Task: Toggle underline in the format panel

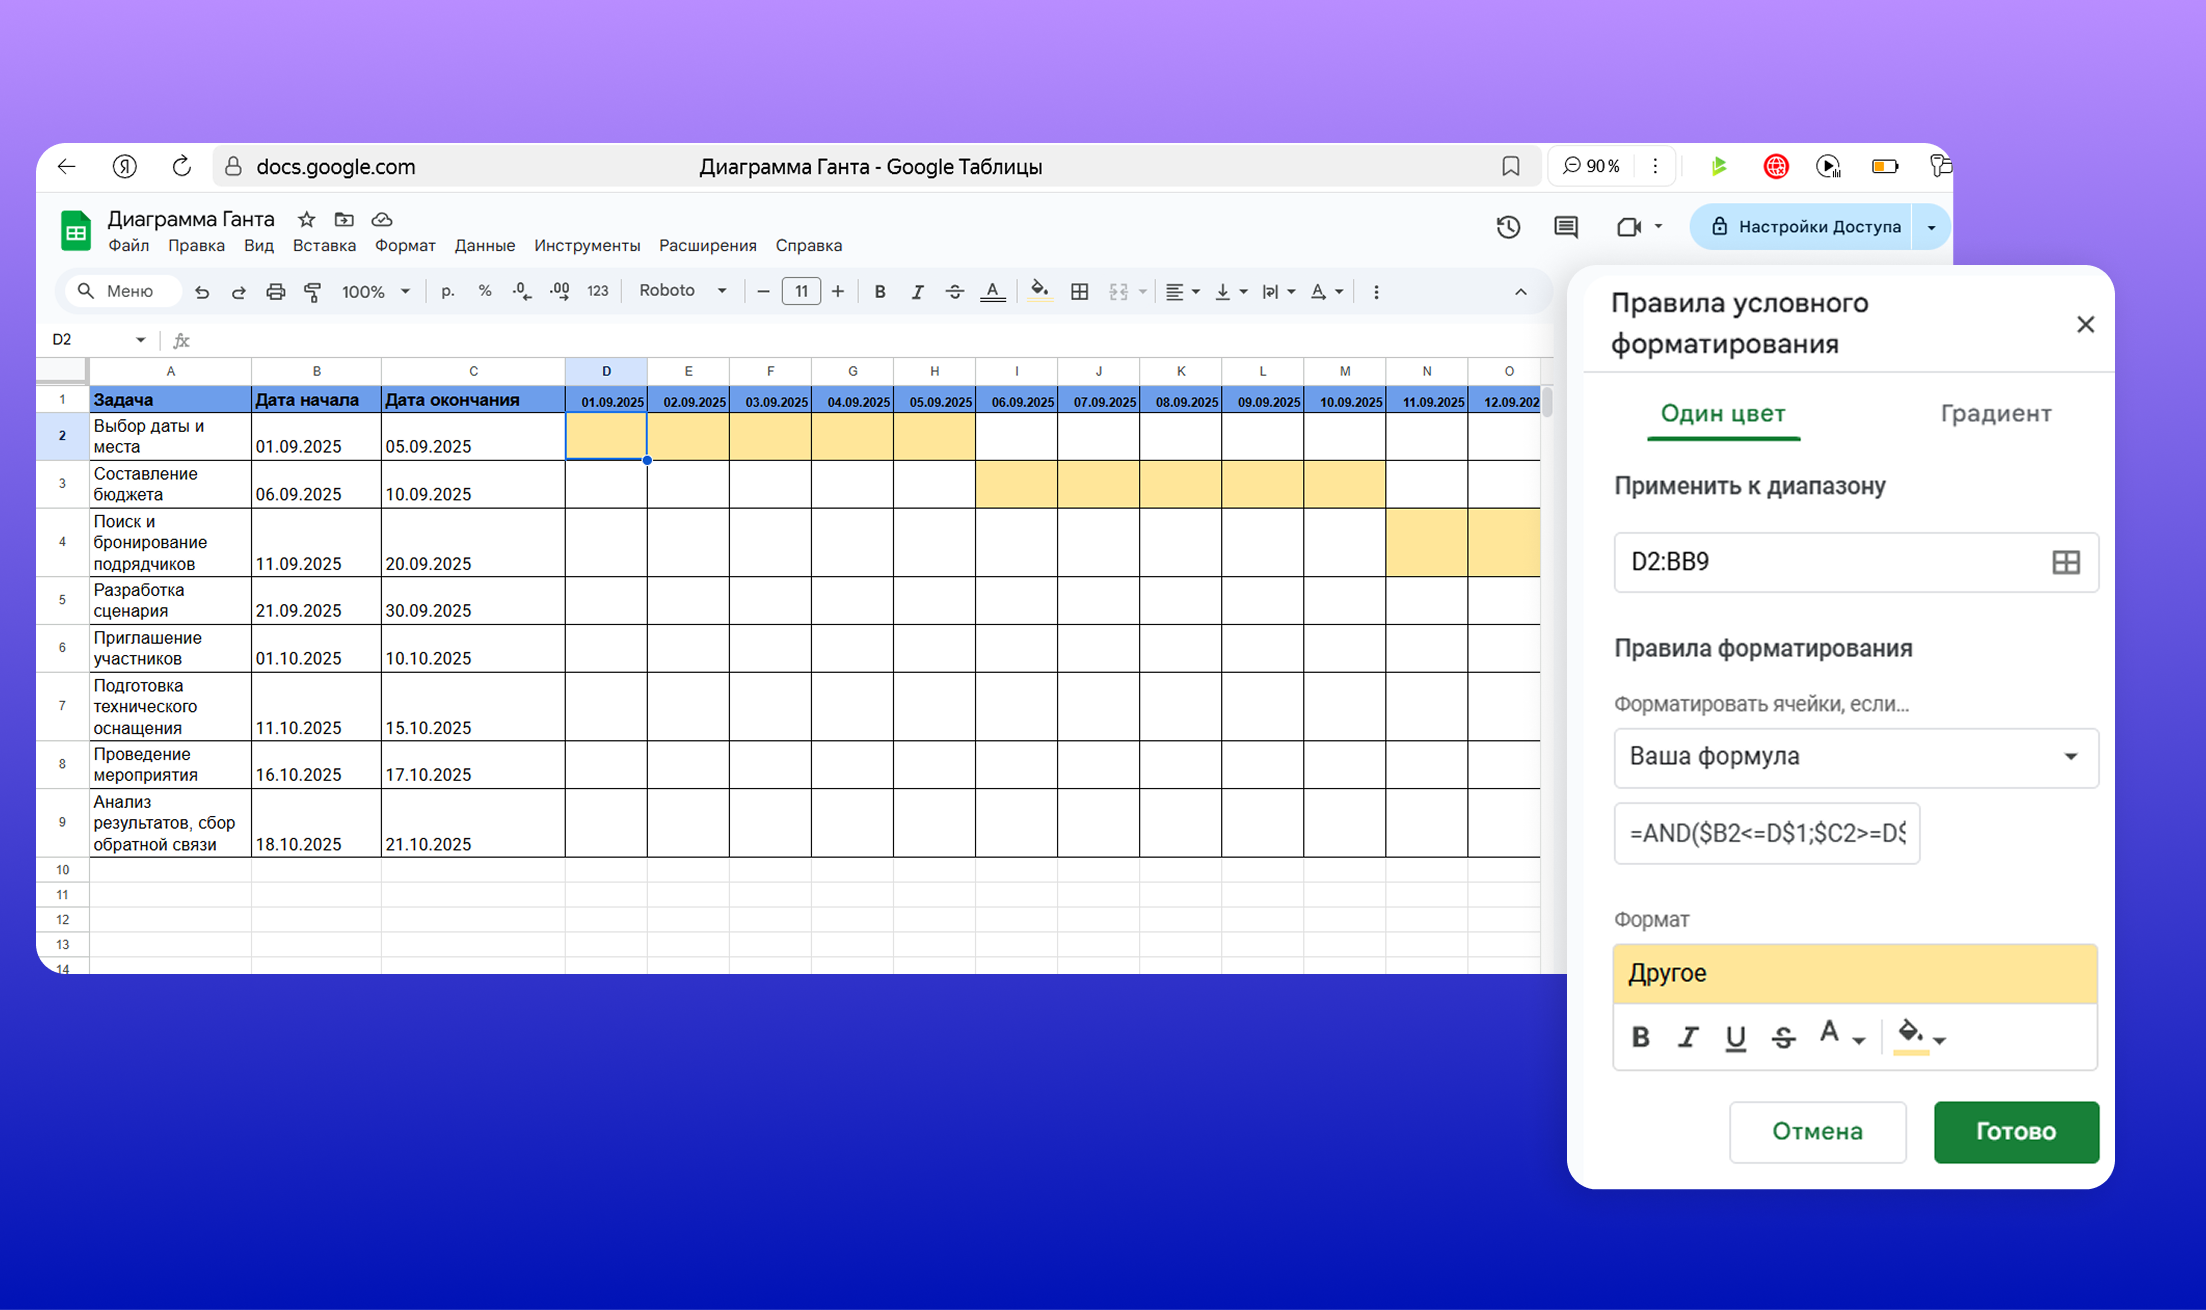Action: pyautogui.click(x=1735, y=1037)
